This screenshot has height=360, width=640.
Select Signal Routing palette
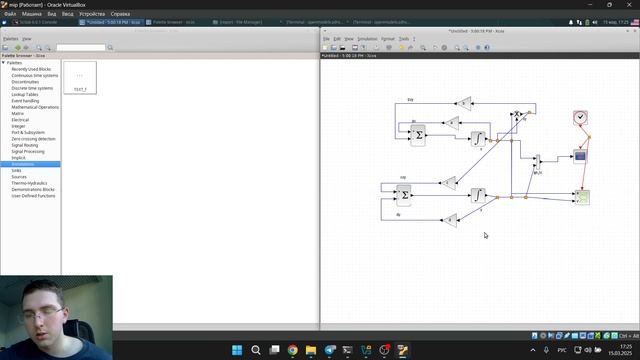[x=24, y=145]
